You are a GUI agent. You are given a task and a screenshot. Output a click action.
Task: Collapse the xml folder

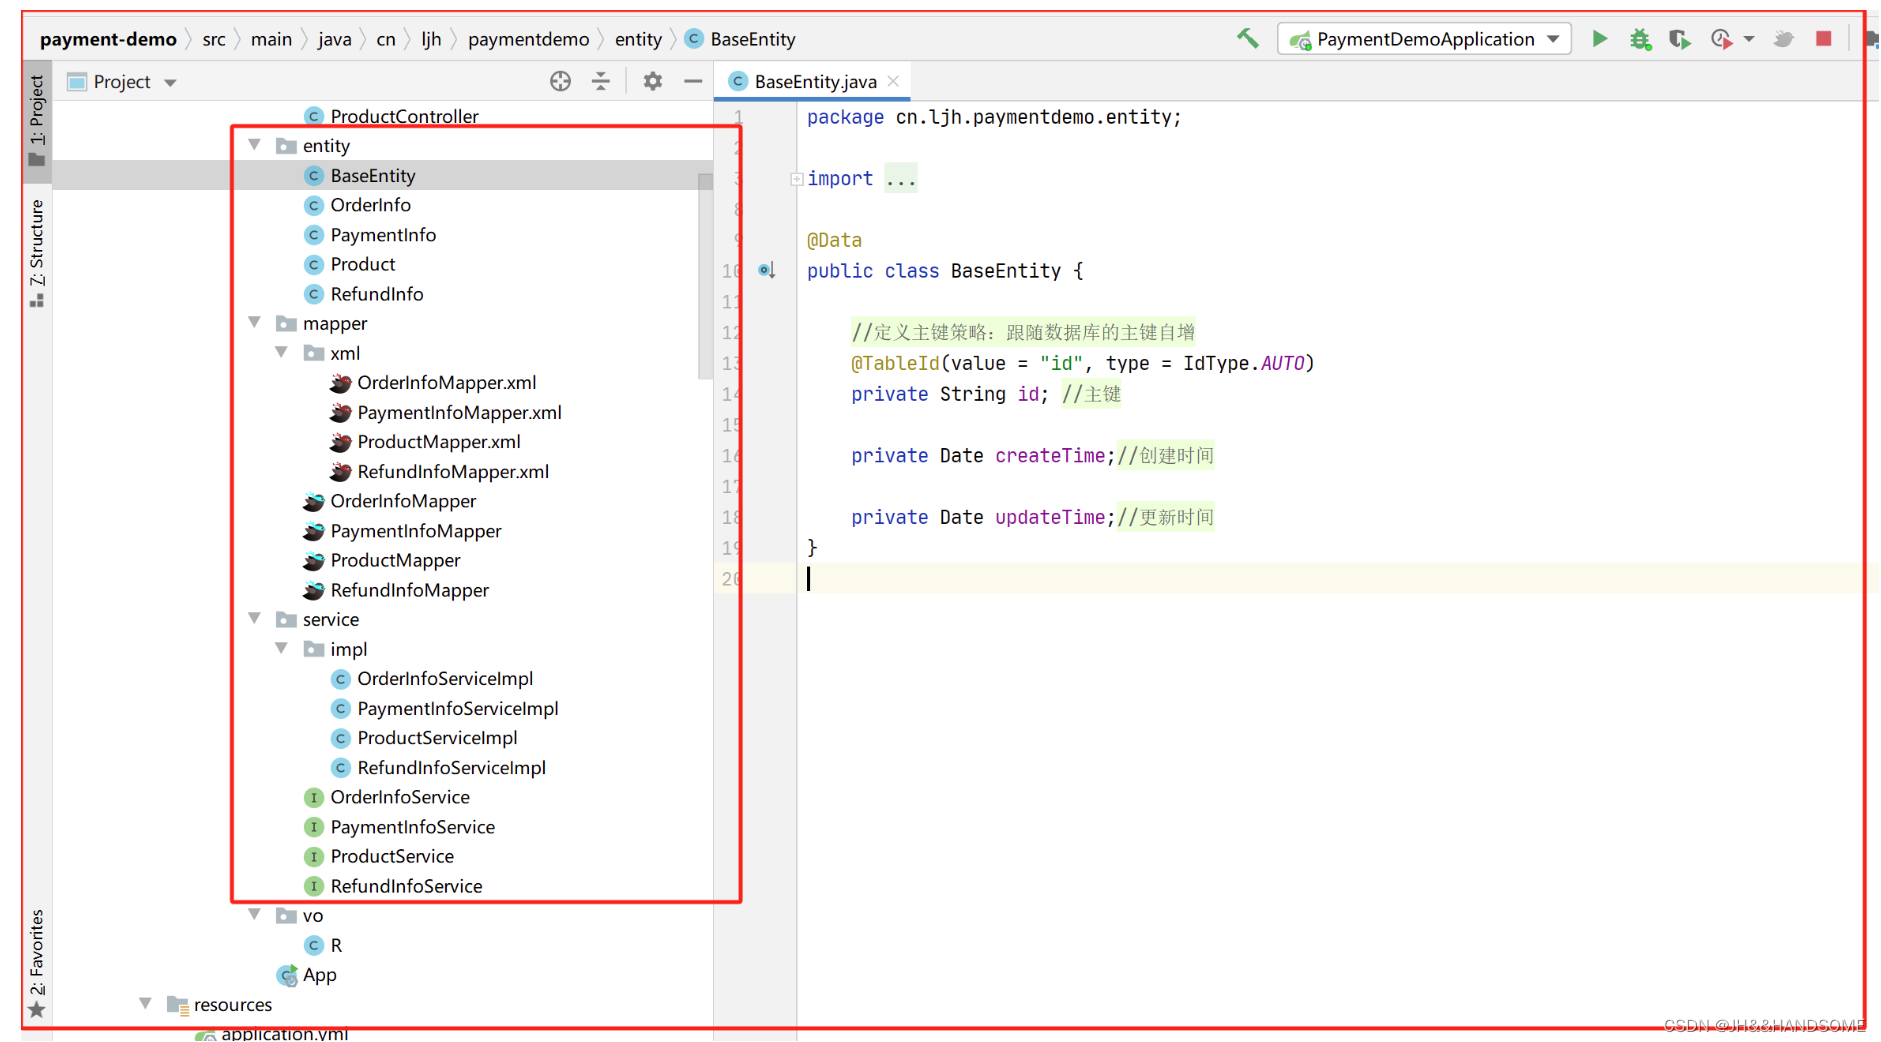click(282, 352)
